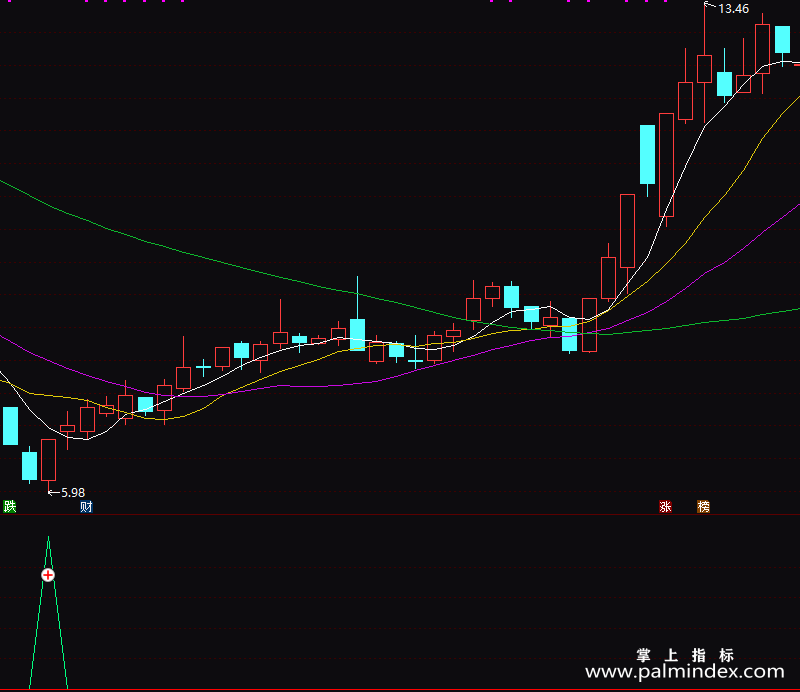Click the orange 榜 event marker
The image size is (800, 692).
pyautogui.click(x=703, y=506)
